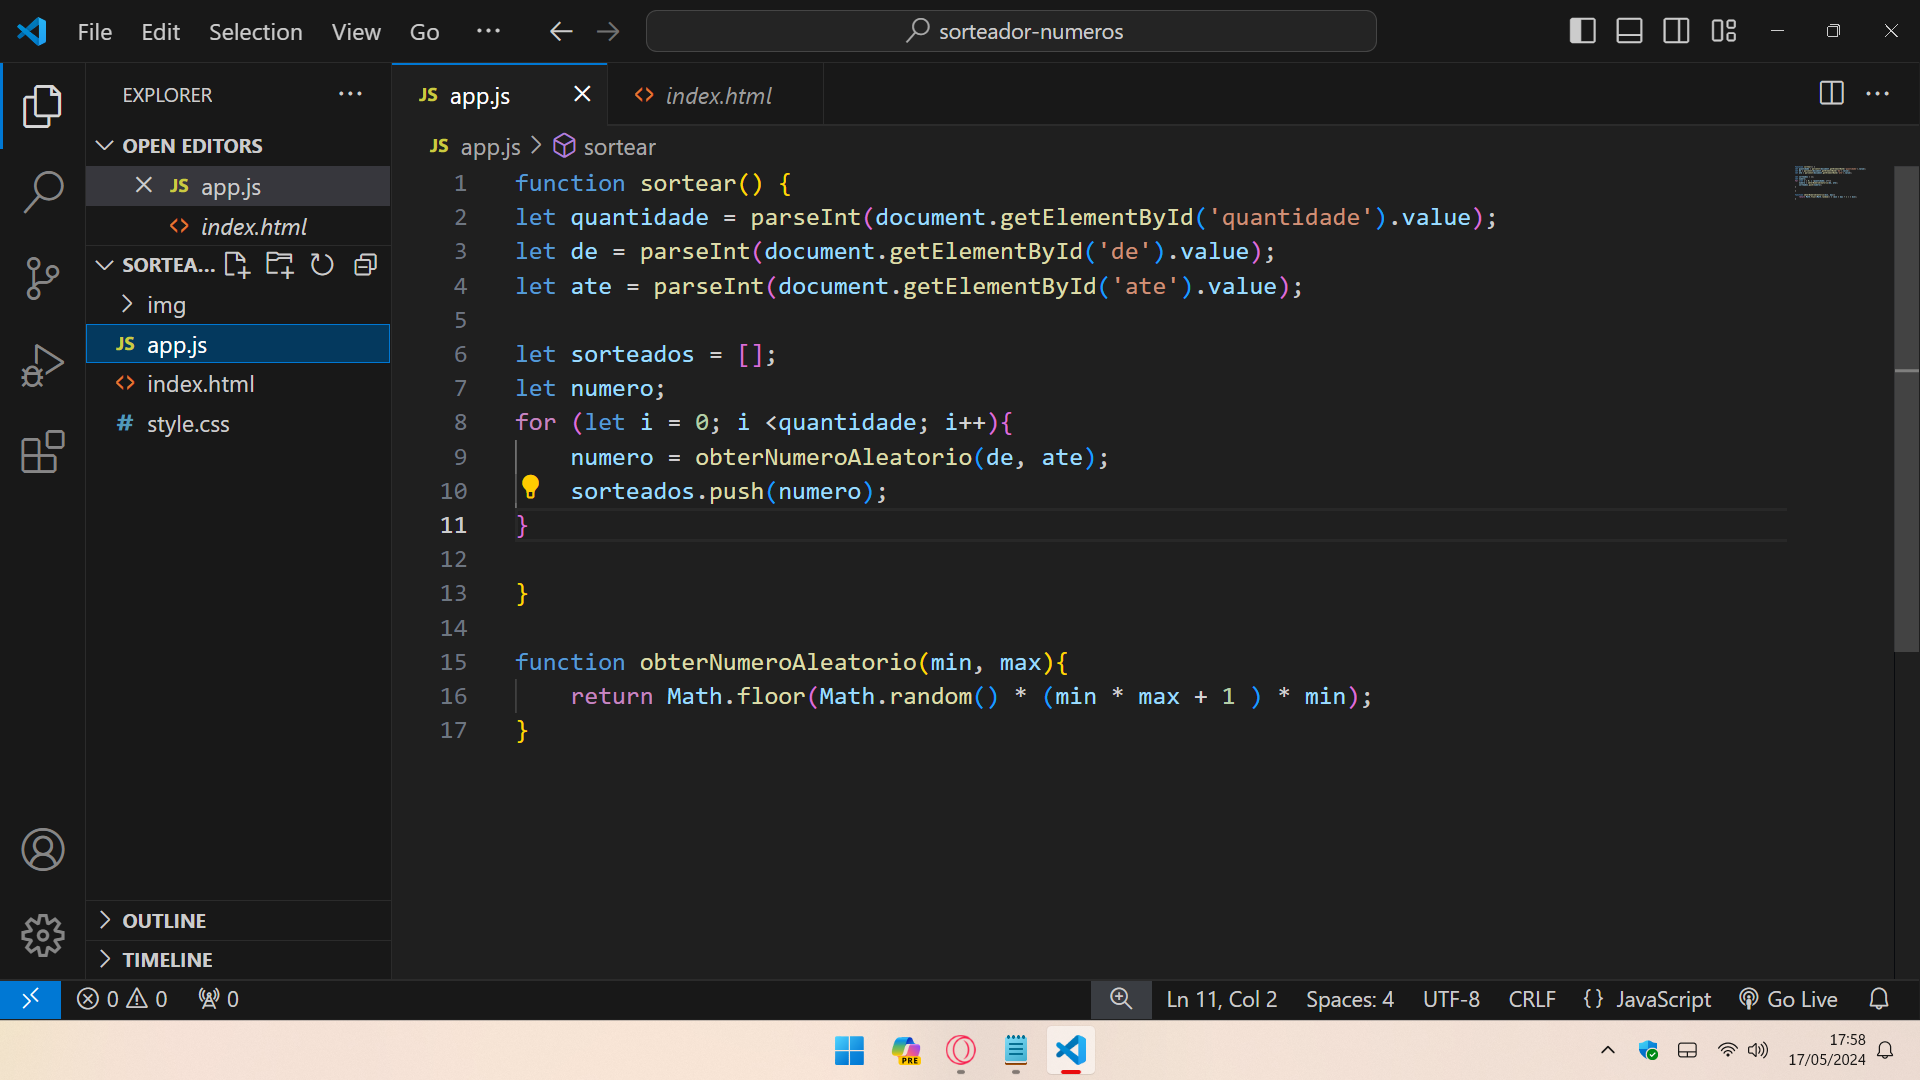
Task: Open the Run and Debug view icon
Action: tap(42, 365)
